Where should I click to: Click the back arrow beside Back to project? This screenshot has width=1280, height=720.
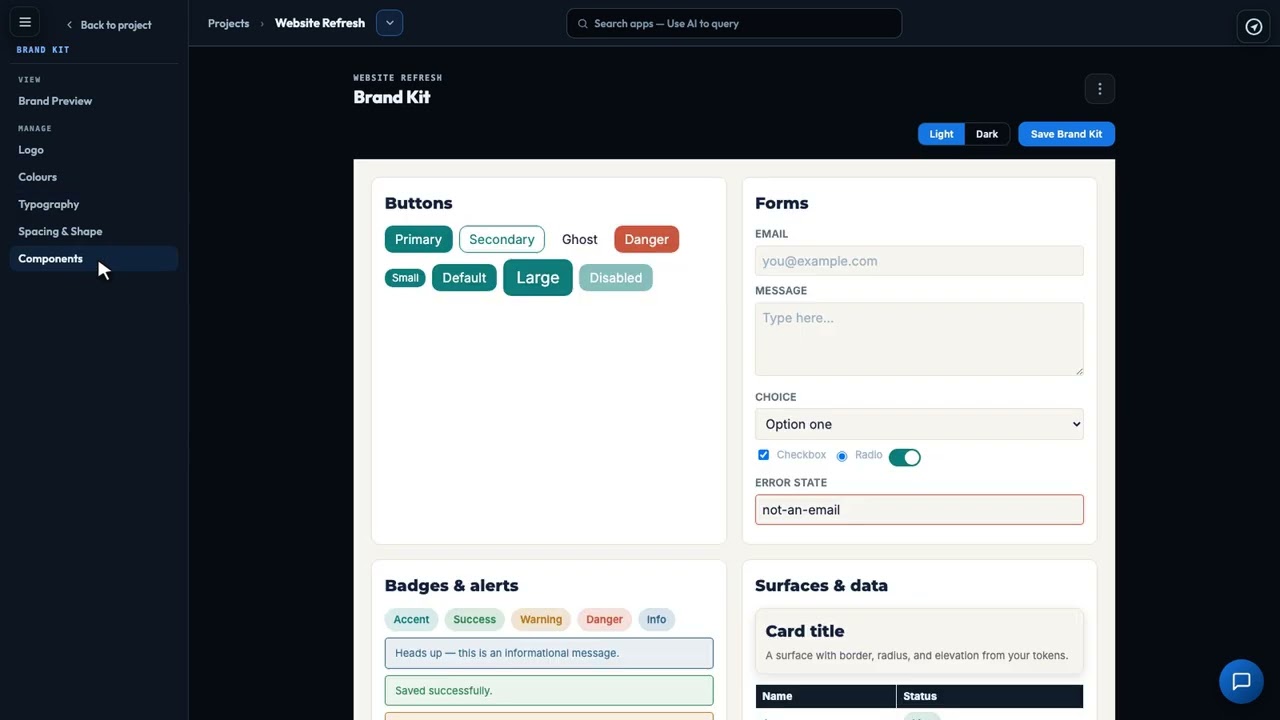point(69,25)
